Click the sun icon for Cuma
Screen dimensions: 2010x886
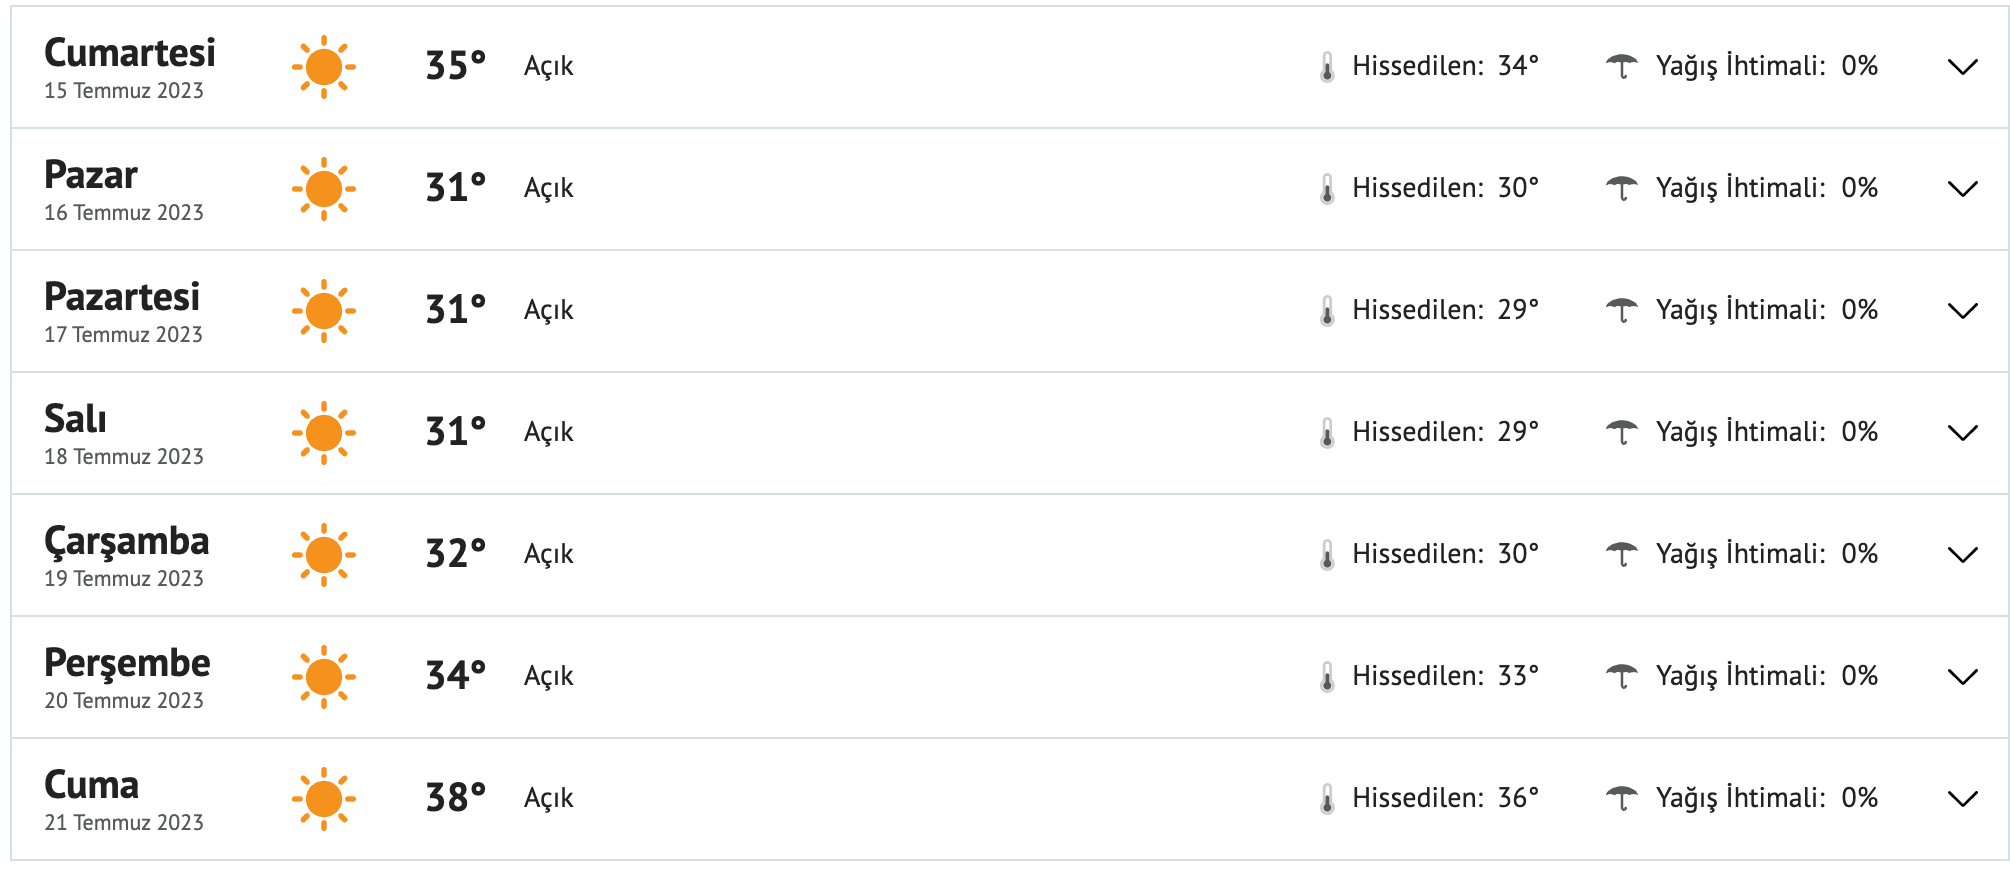[323, 799]
